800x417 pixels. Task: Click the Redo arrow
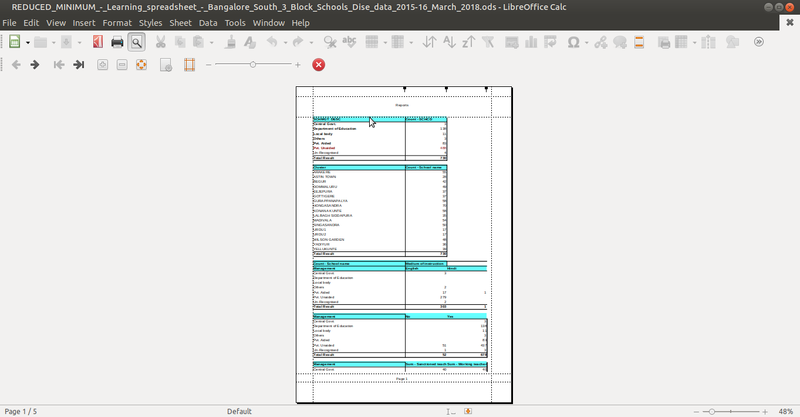(x=298, y=42)
